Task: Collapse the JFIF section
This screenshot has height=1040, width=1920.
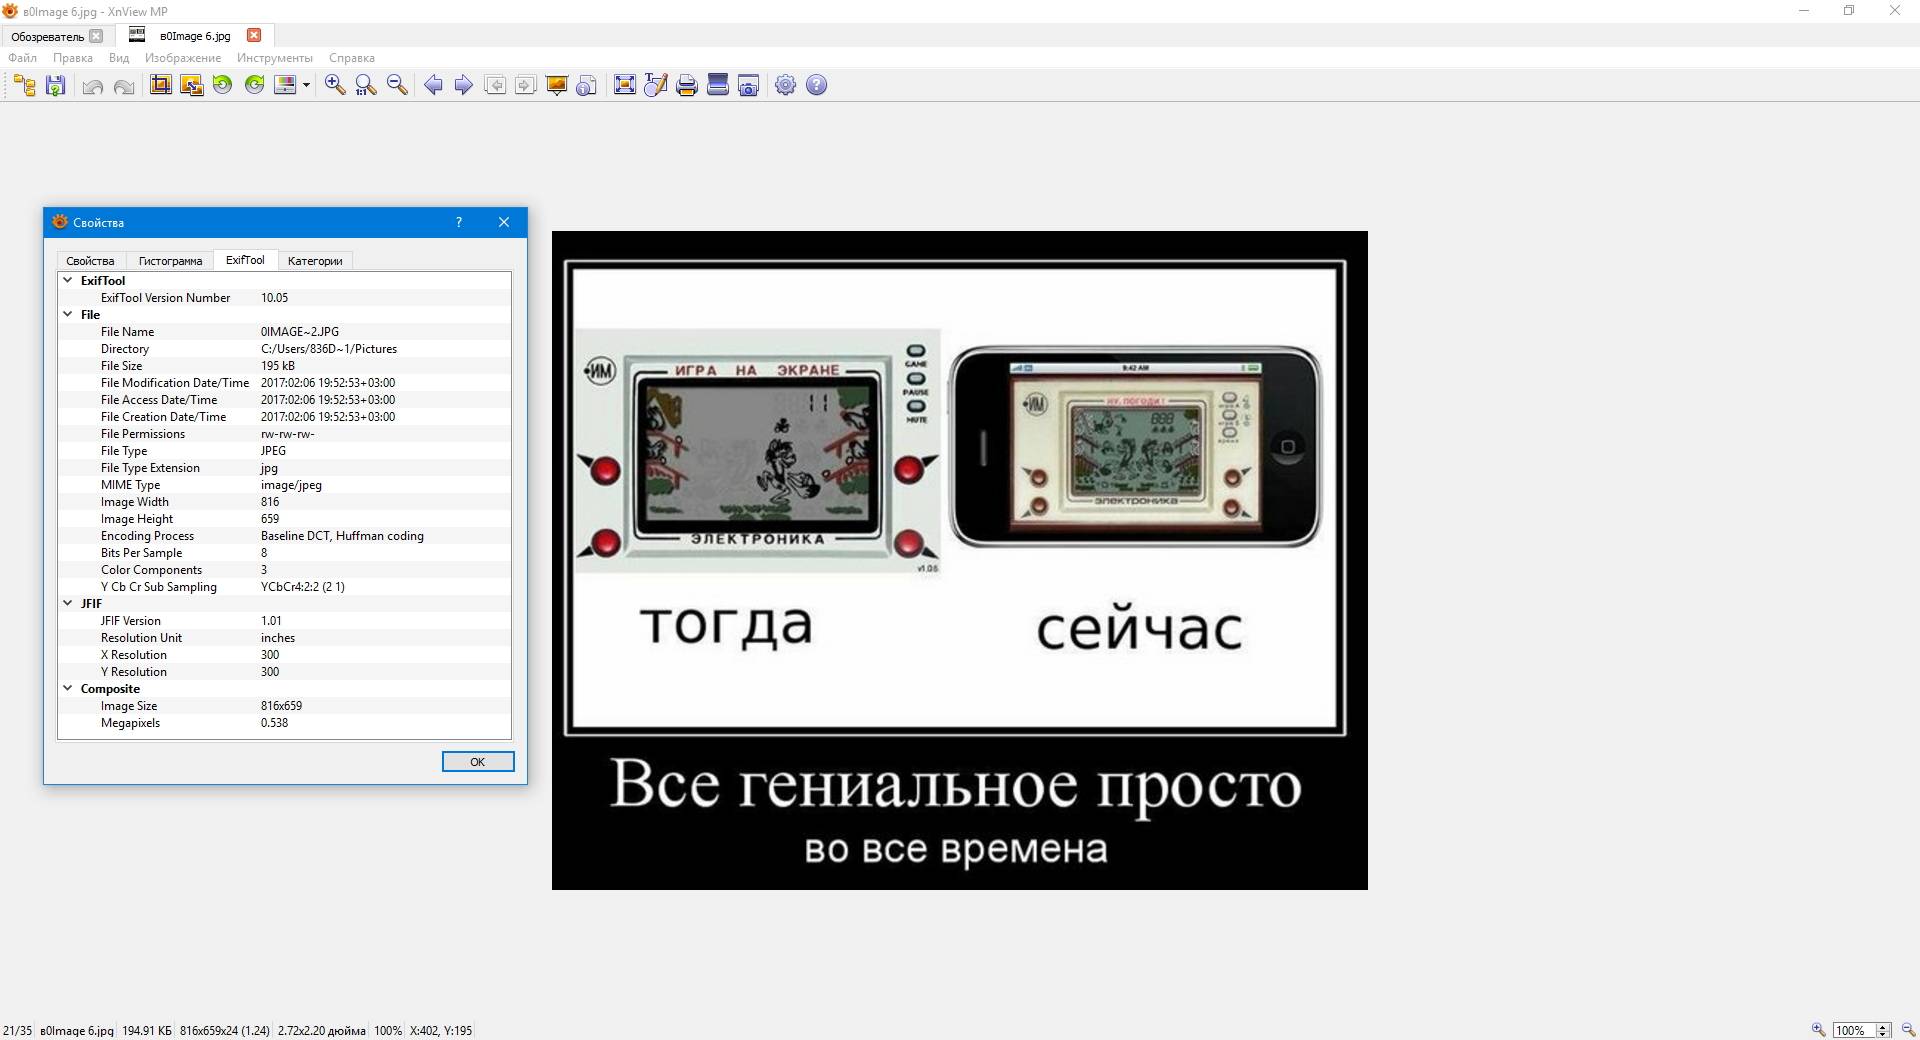Action: [x=68, y=604]
